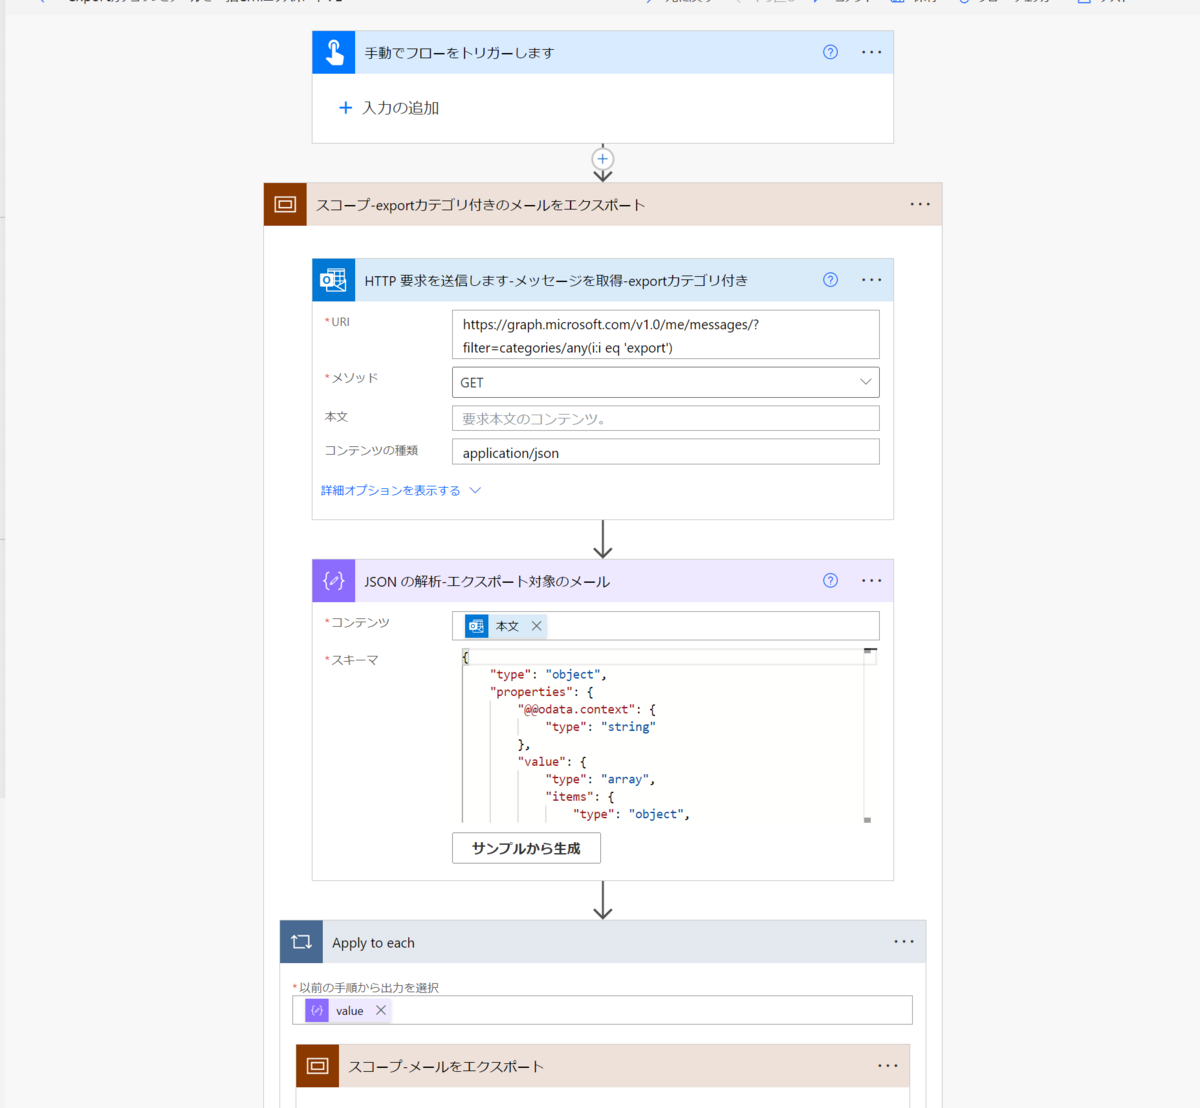Collapse the HTTP 要求を送信します action header
Screen dimensions: 1200x1108
(602, 280)
